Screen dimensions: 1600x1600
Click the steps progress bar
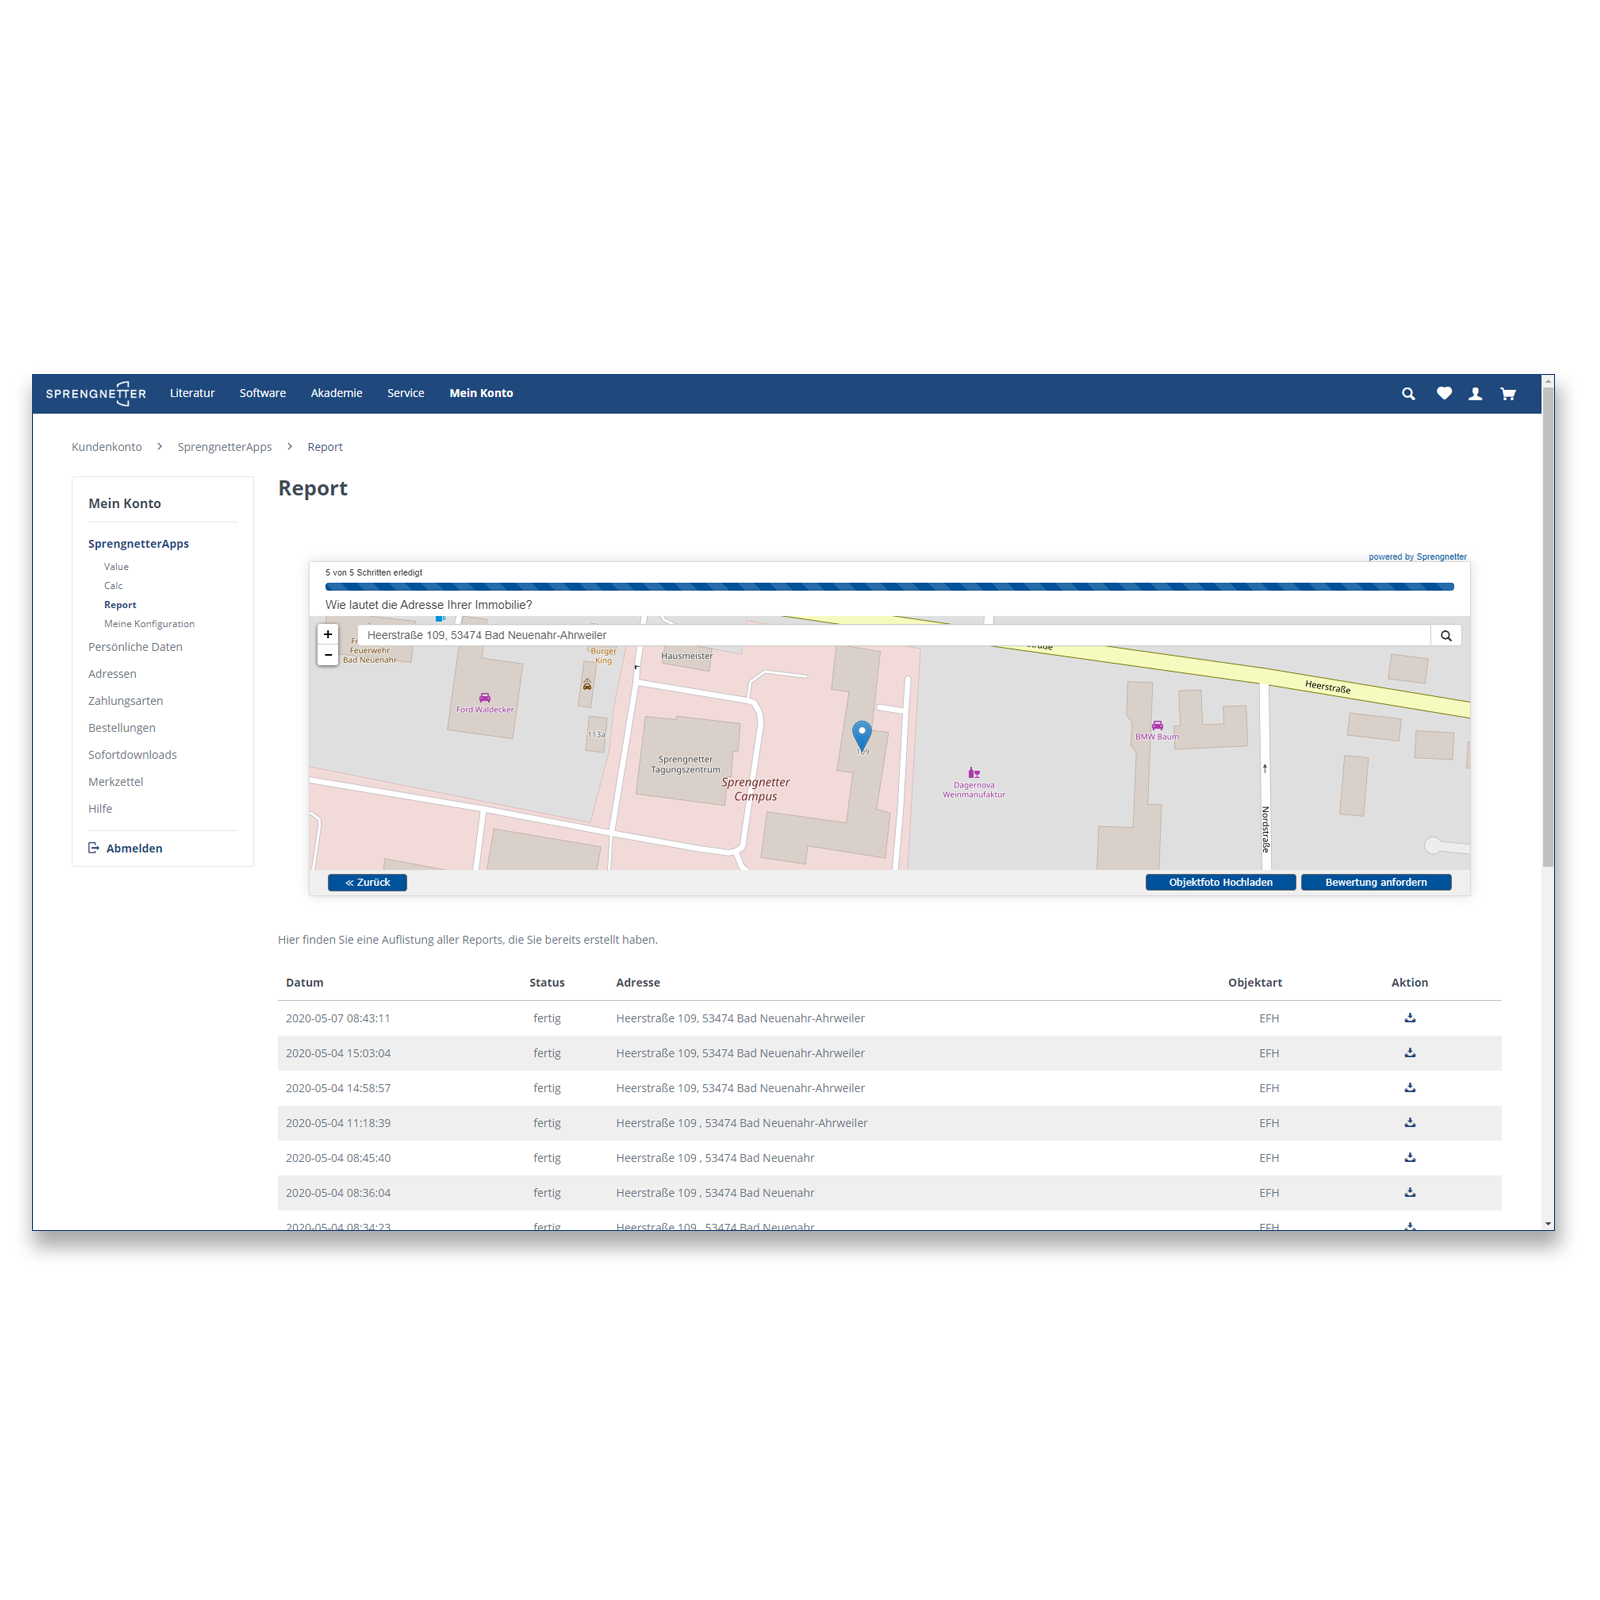tap(889, 587)
